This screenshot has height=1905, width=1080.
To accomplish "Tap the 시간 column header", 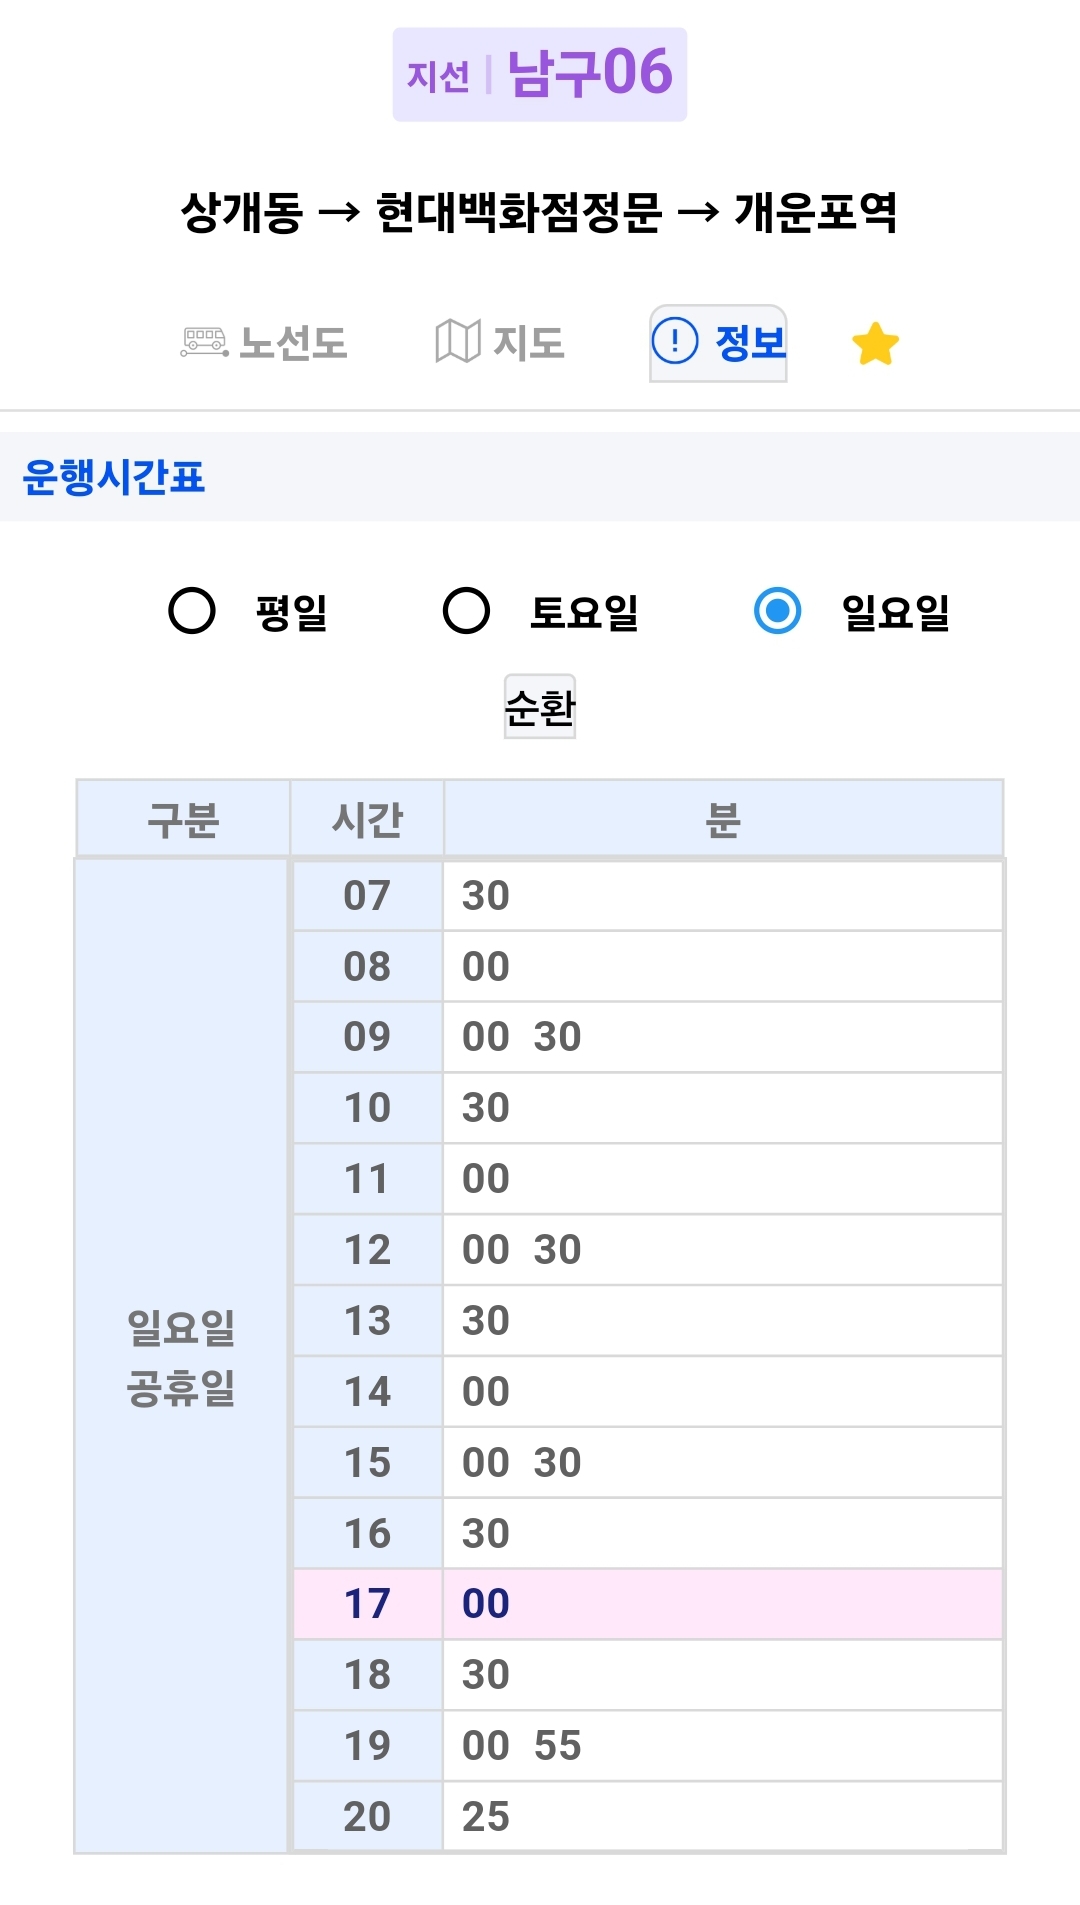I will tap(367, 819).
